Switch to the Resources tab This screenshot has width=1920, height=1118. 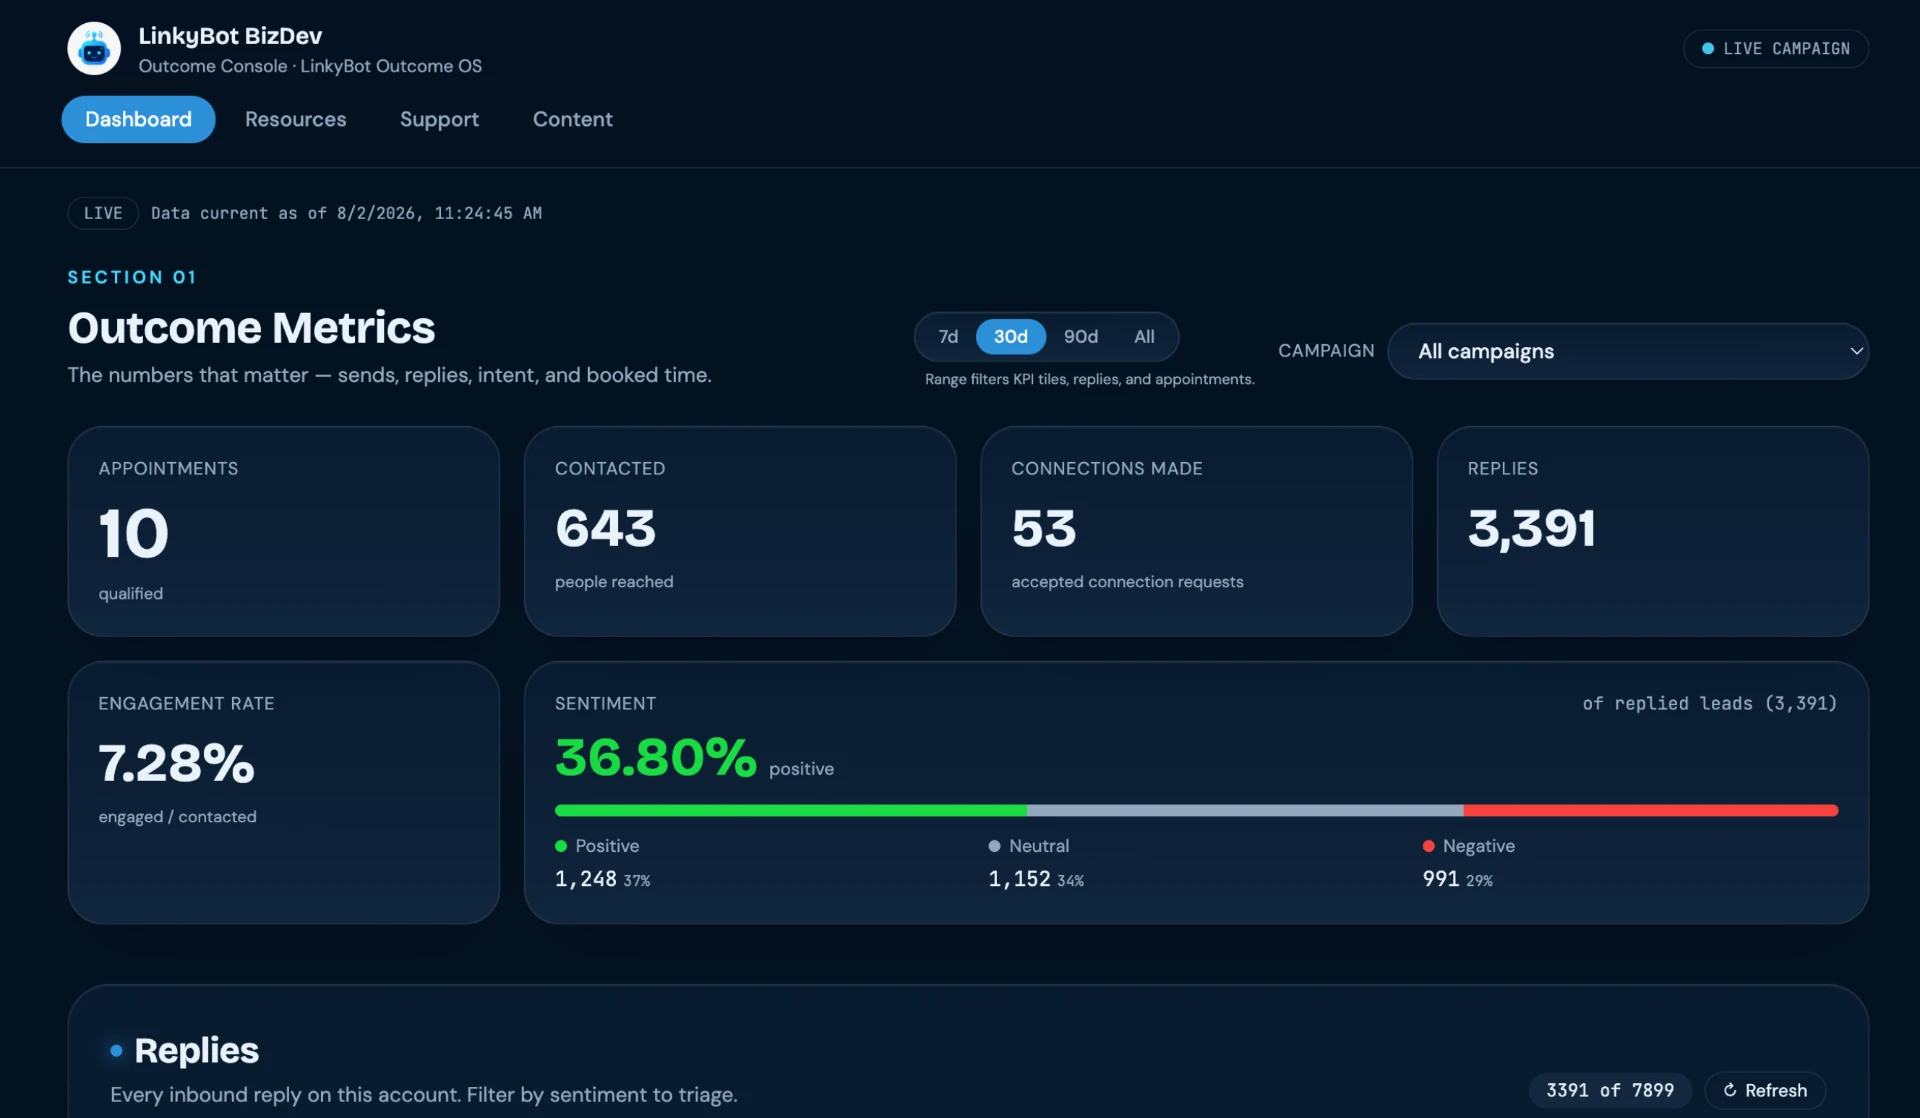(x=295, y=119)
